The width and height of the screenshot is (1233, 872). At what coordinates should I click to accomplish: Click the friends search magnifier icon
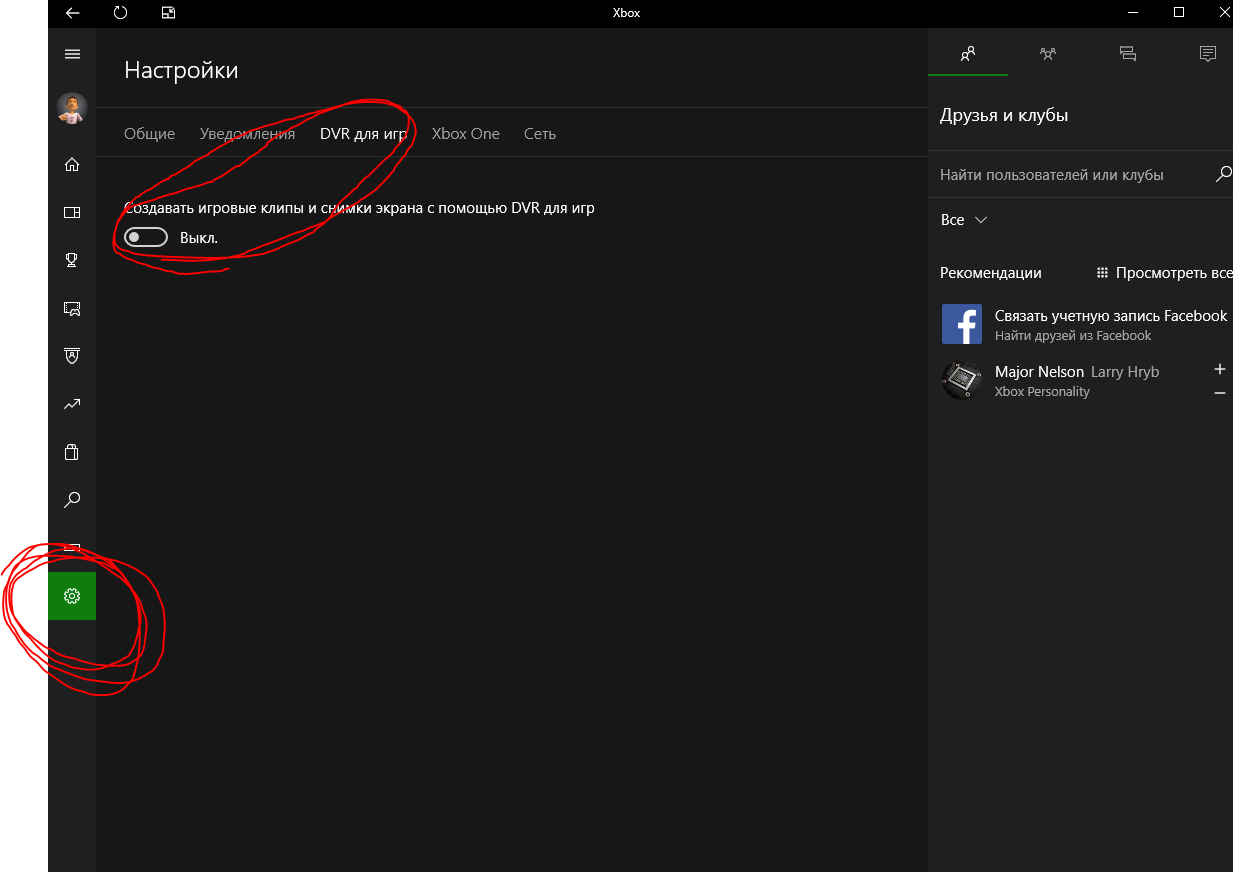pos(1223,174)
